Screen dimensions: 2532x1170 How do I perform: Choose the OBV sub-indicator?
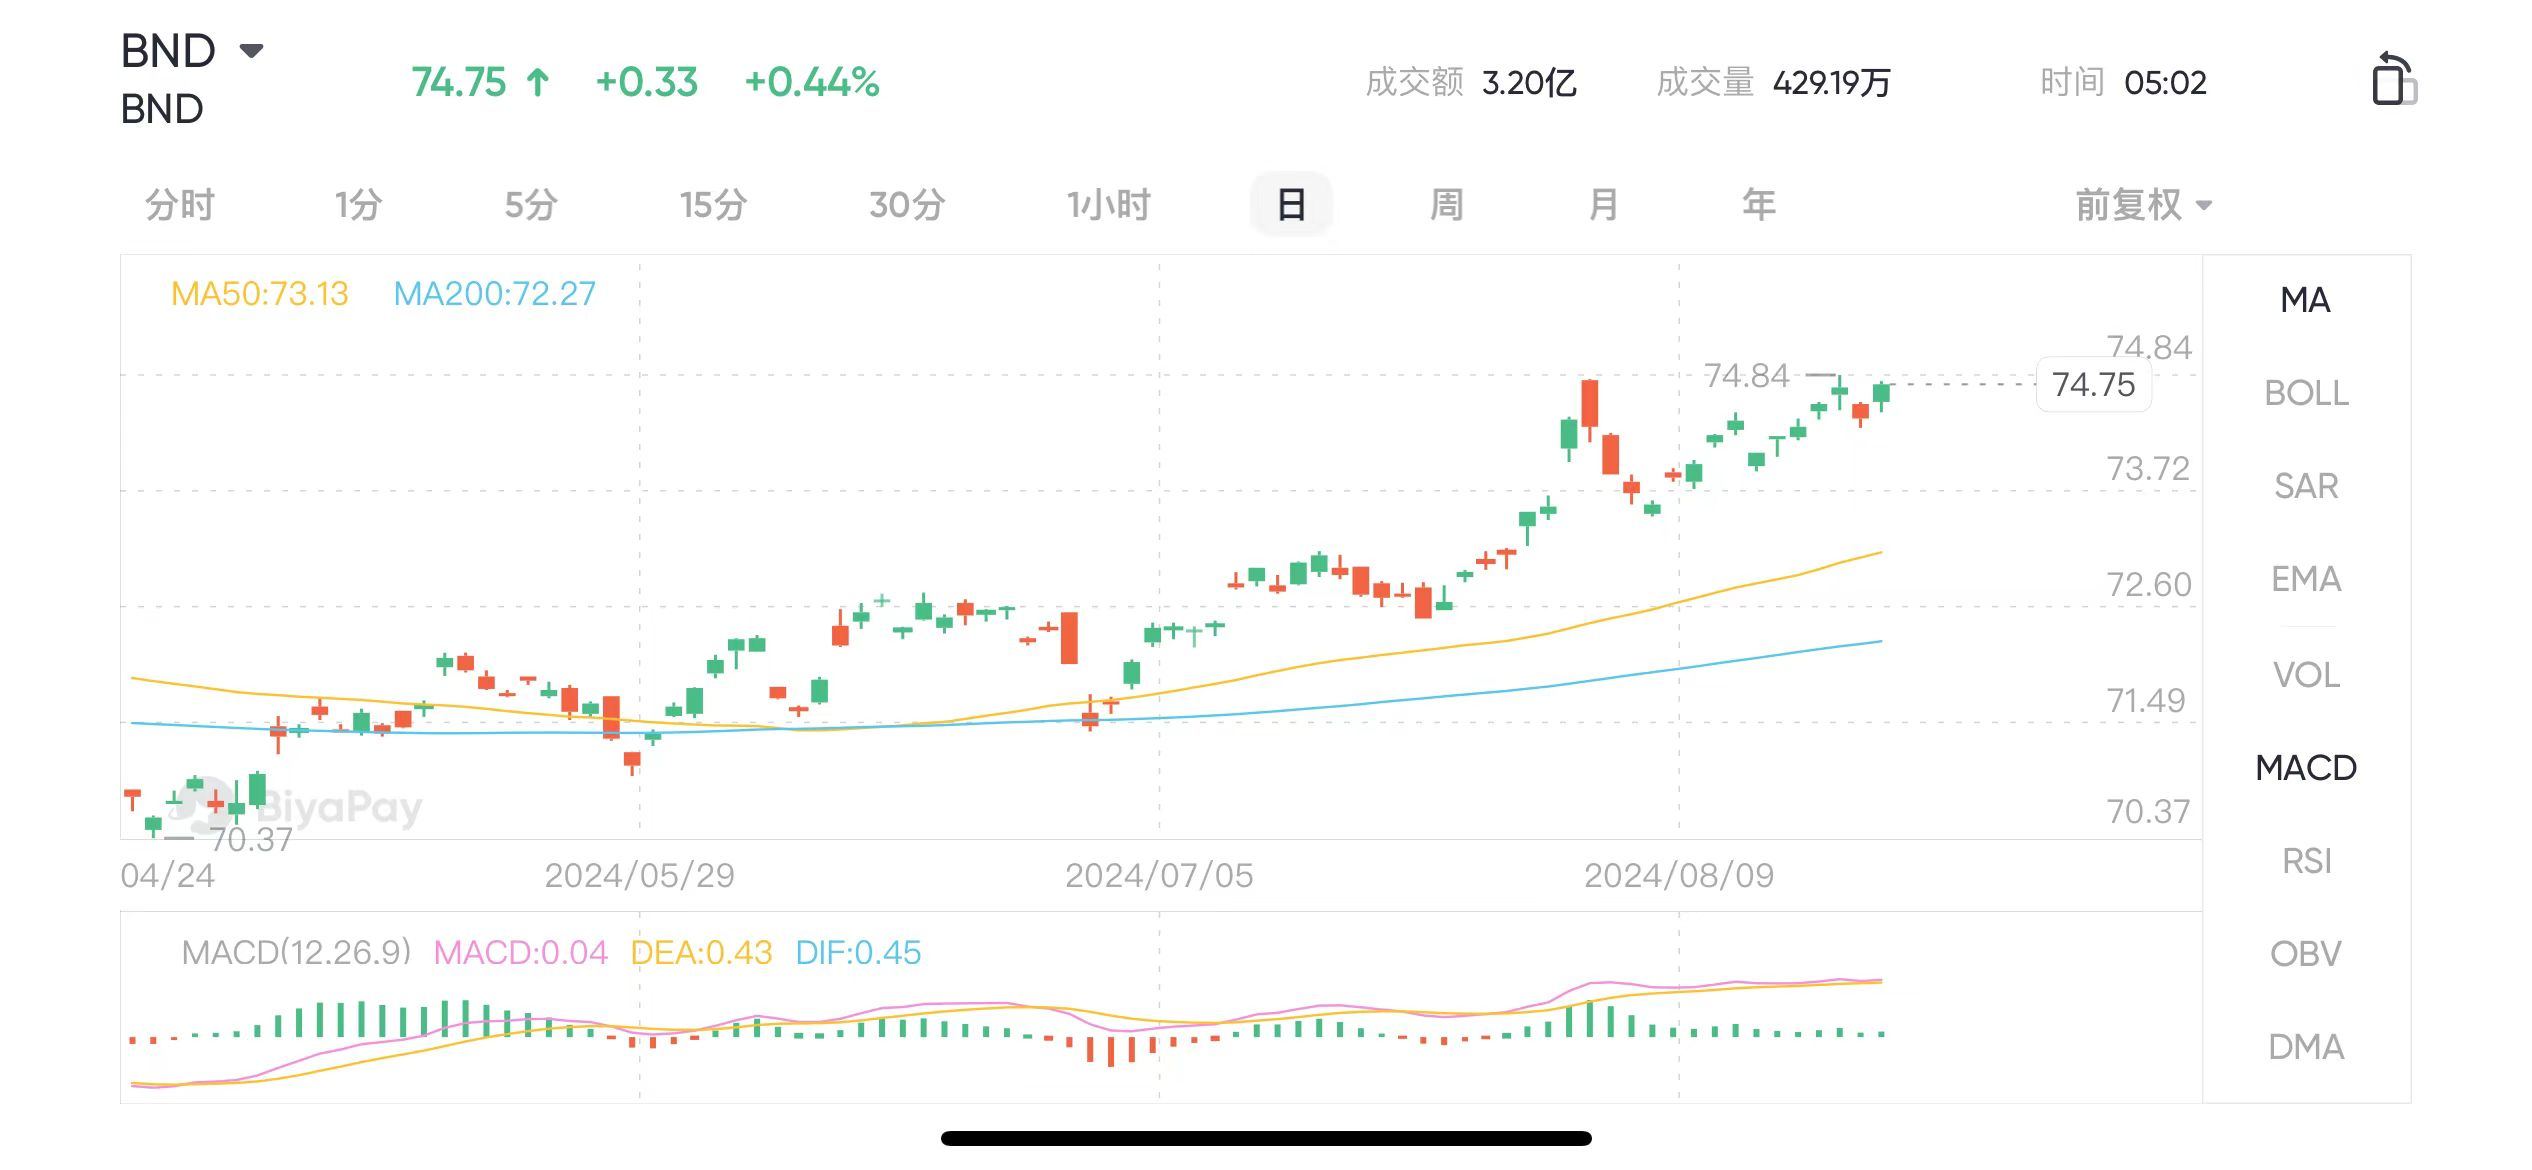2306,954
